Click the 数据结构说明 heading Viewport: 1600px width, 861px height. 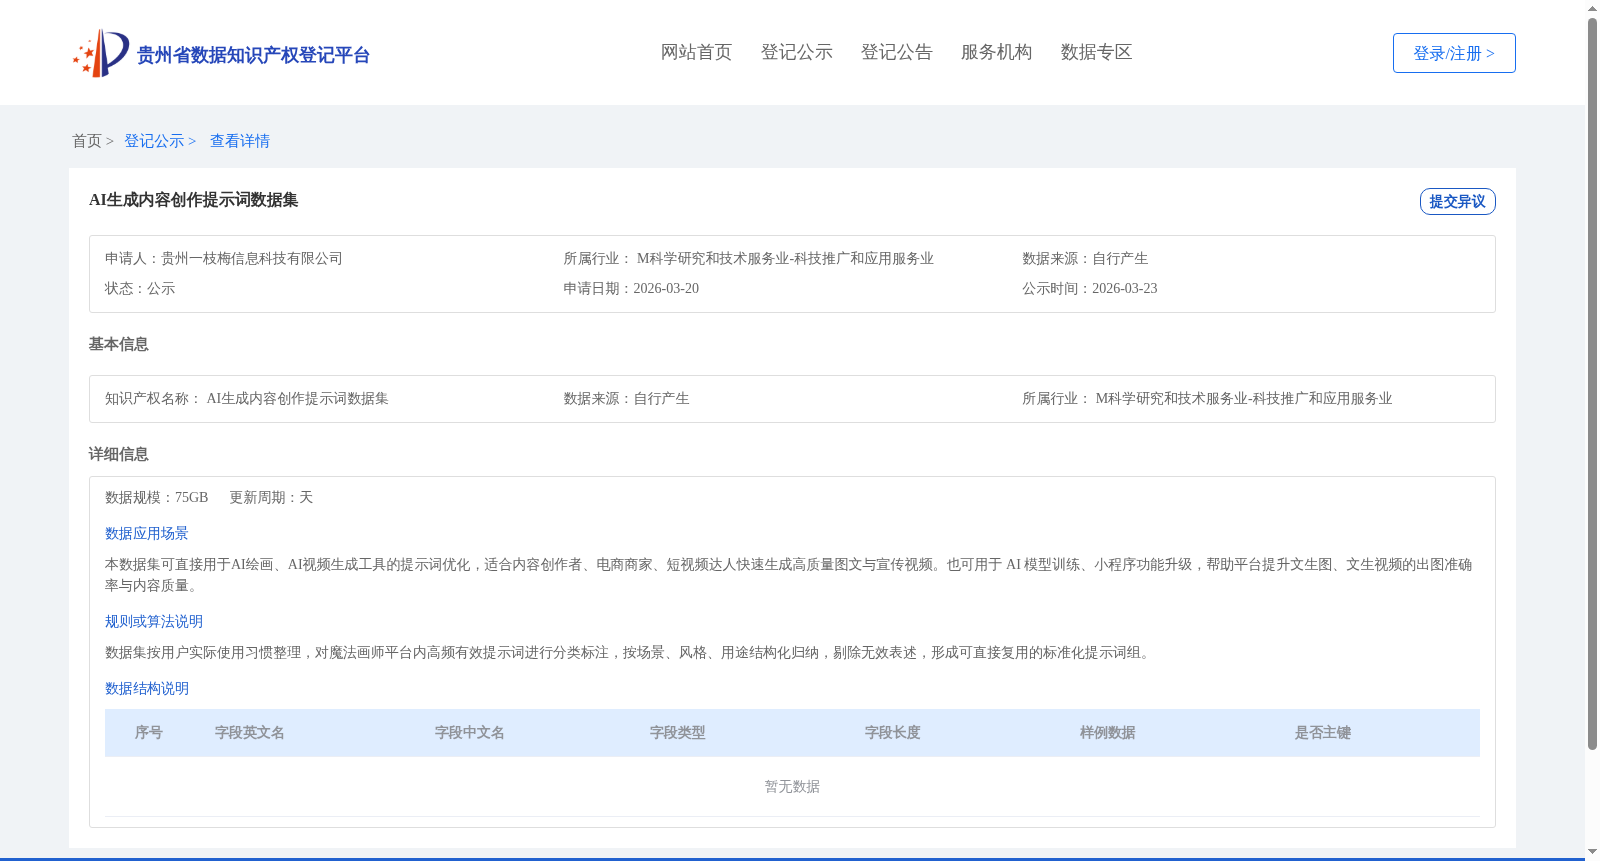pos(147,688)
